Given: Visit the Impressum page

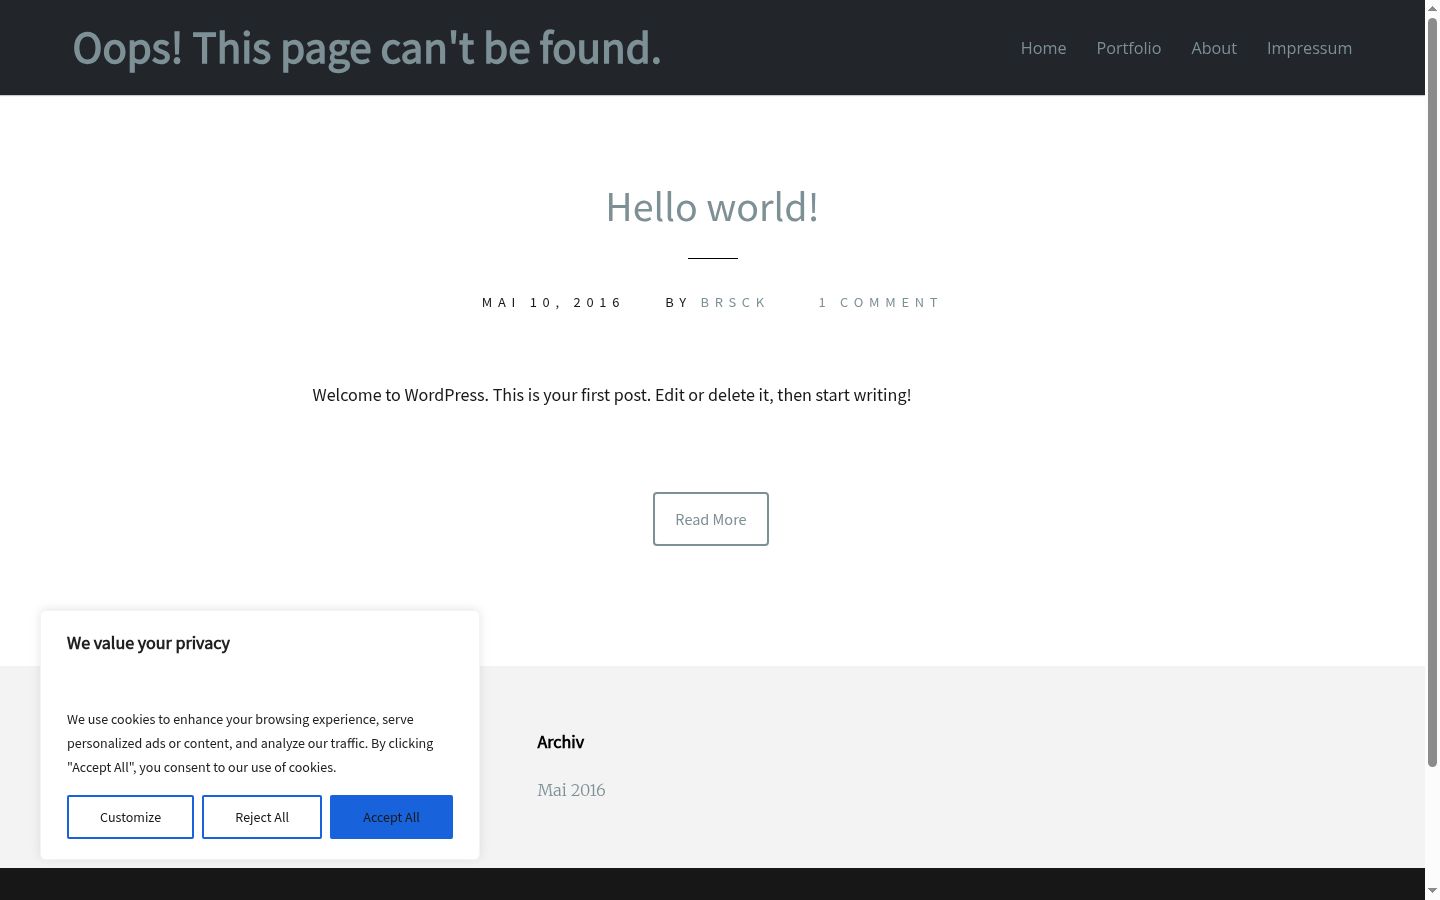Looking at the screenshot, I should pos(1309,48).
